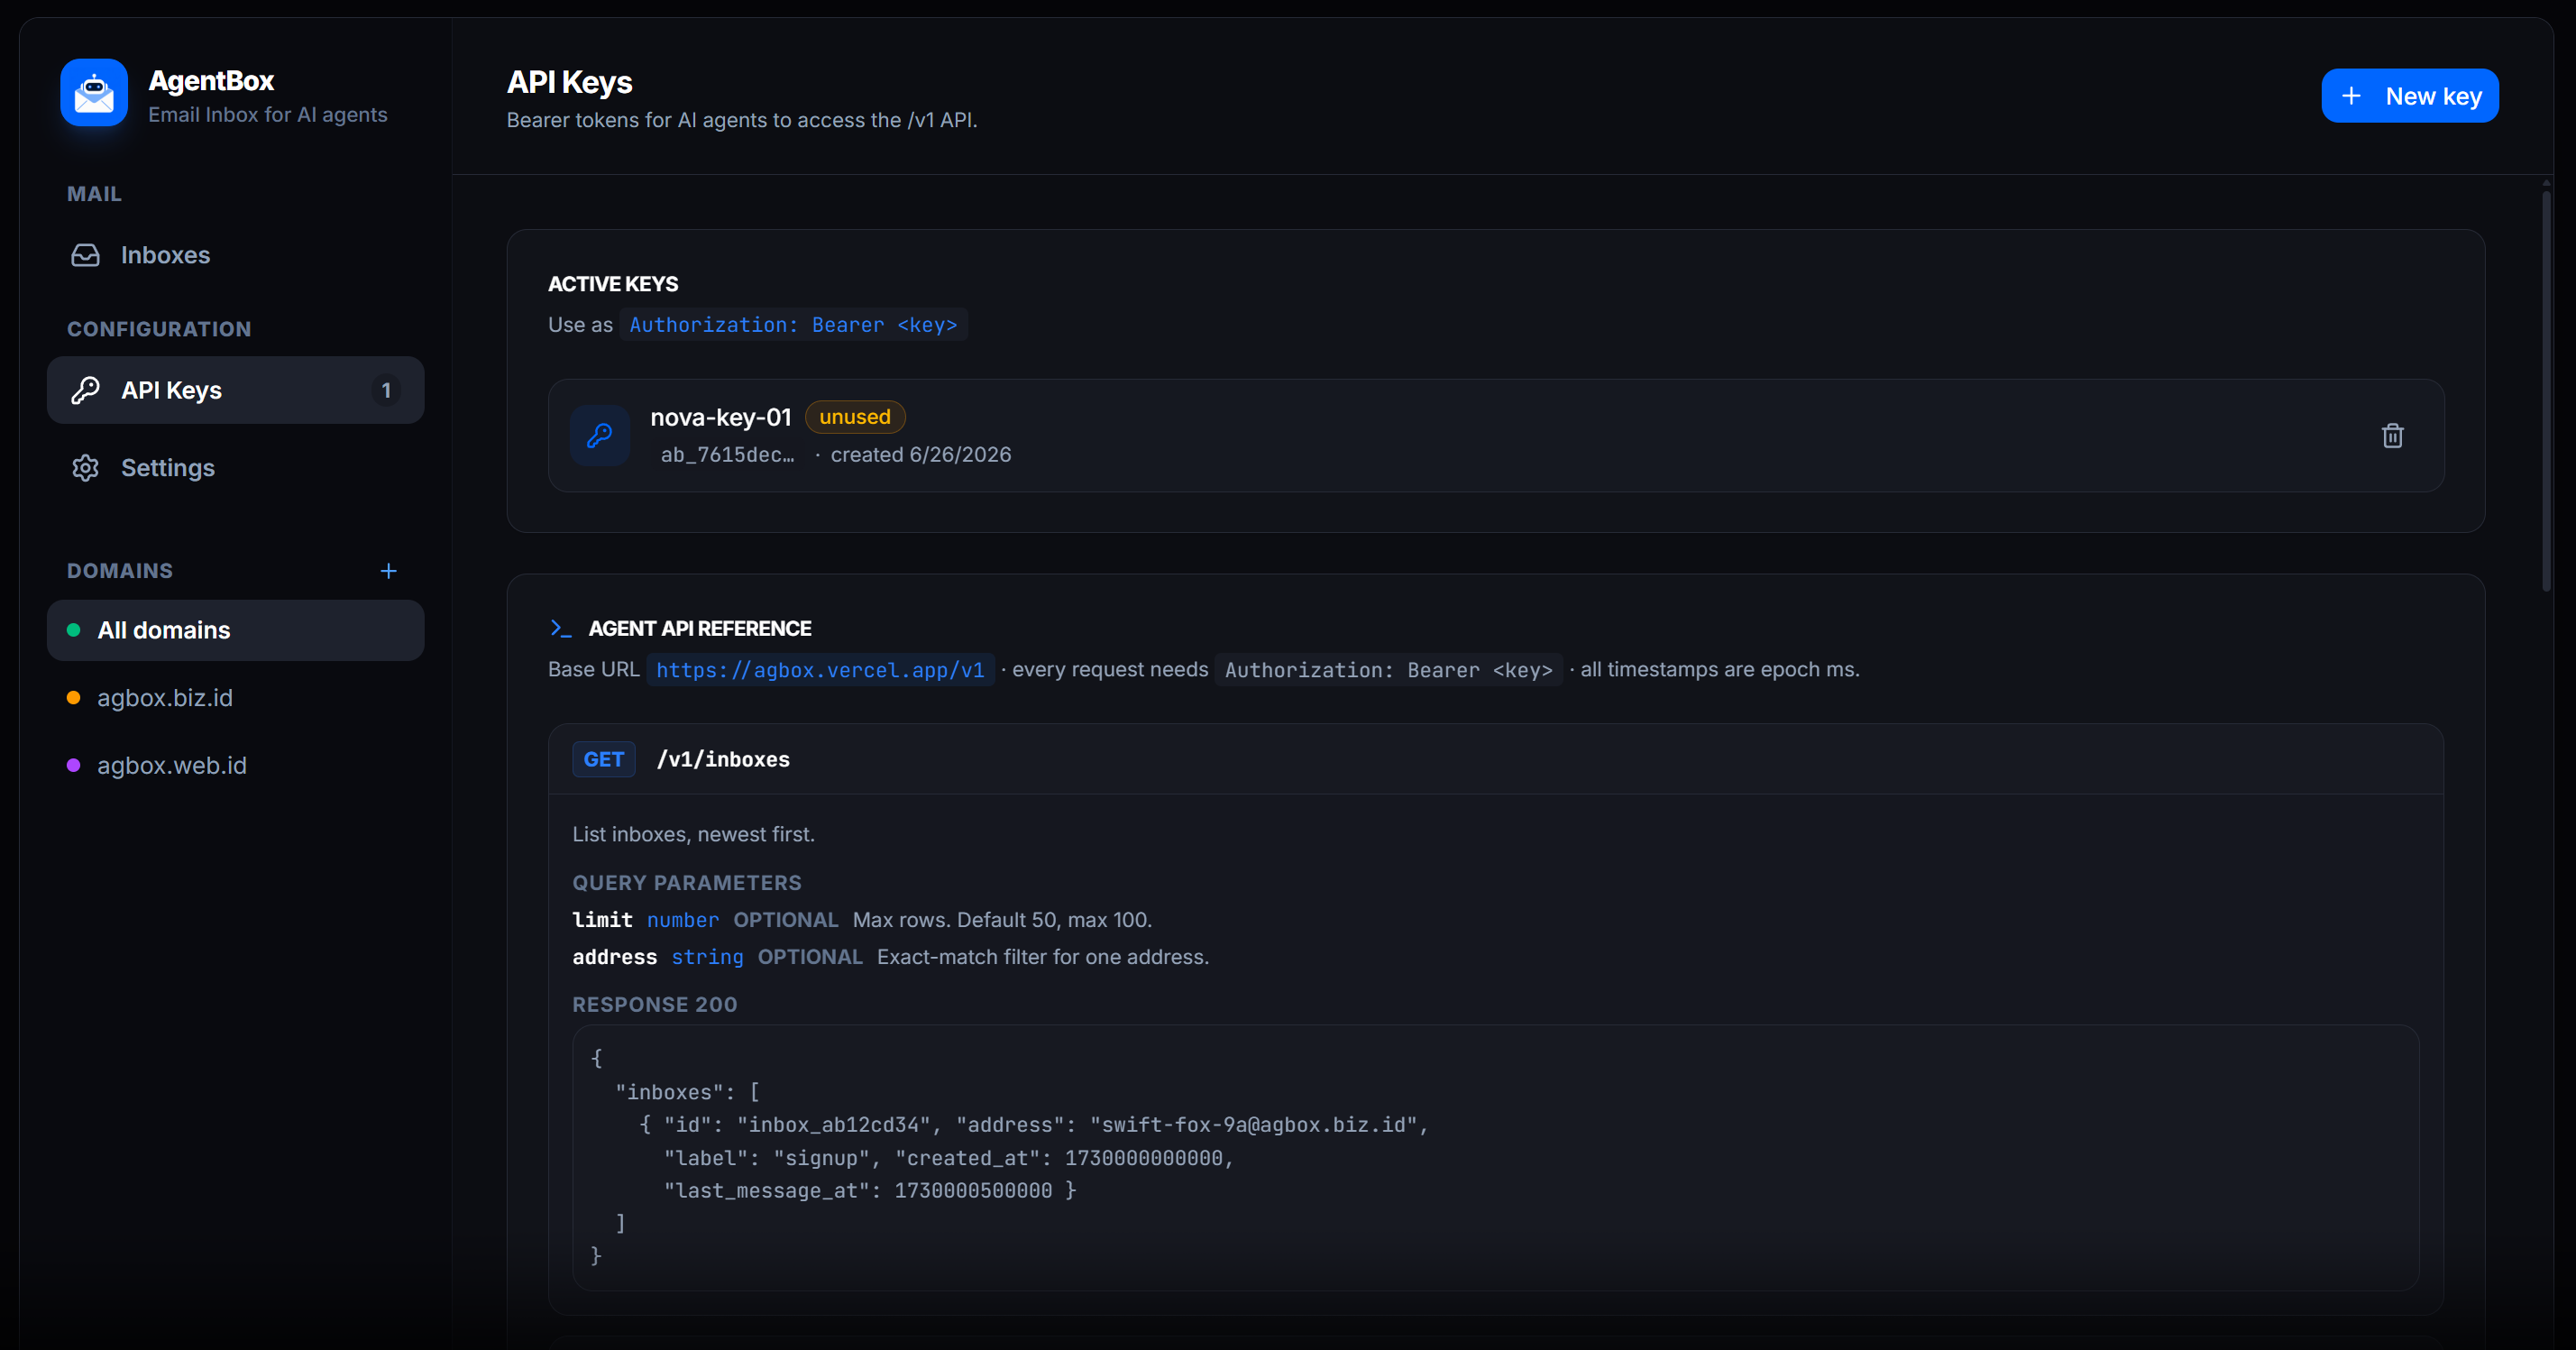Open the https://agbox.vercel.app/v1 base URL
The height and width of the screenshot is (1350, 2576).
point(820,670)
